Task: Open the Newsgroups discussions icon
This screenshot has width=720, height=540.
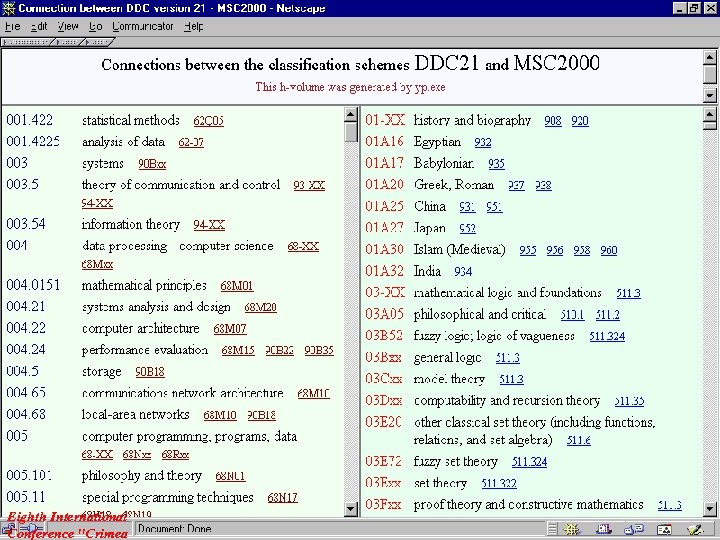Action: (x=634, y=529)
